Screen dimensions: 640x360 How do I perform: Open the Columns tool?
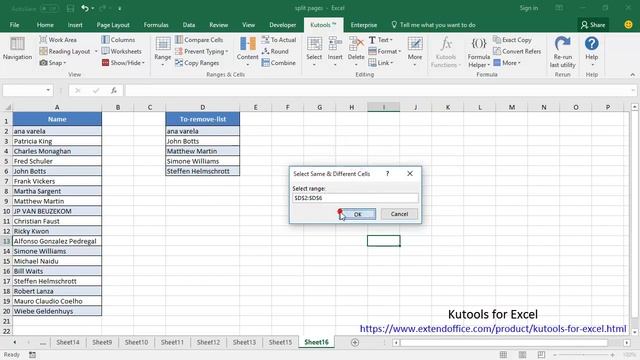[x=118, y=40]
